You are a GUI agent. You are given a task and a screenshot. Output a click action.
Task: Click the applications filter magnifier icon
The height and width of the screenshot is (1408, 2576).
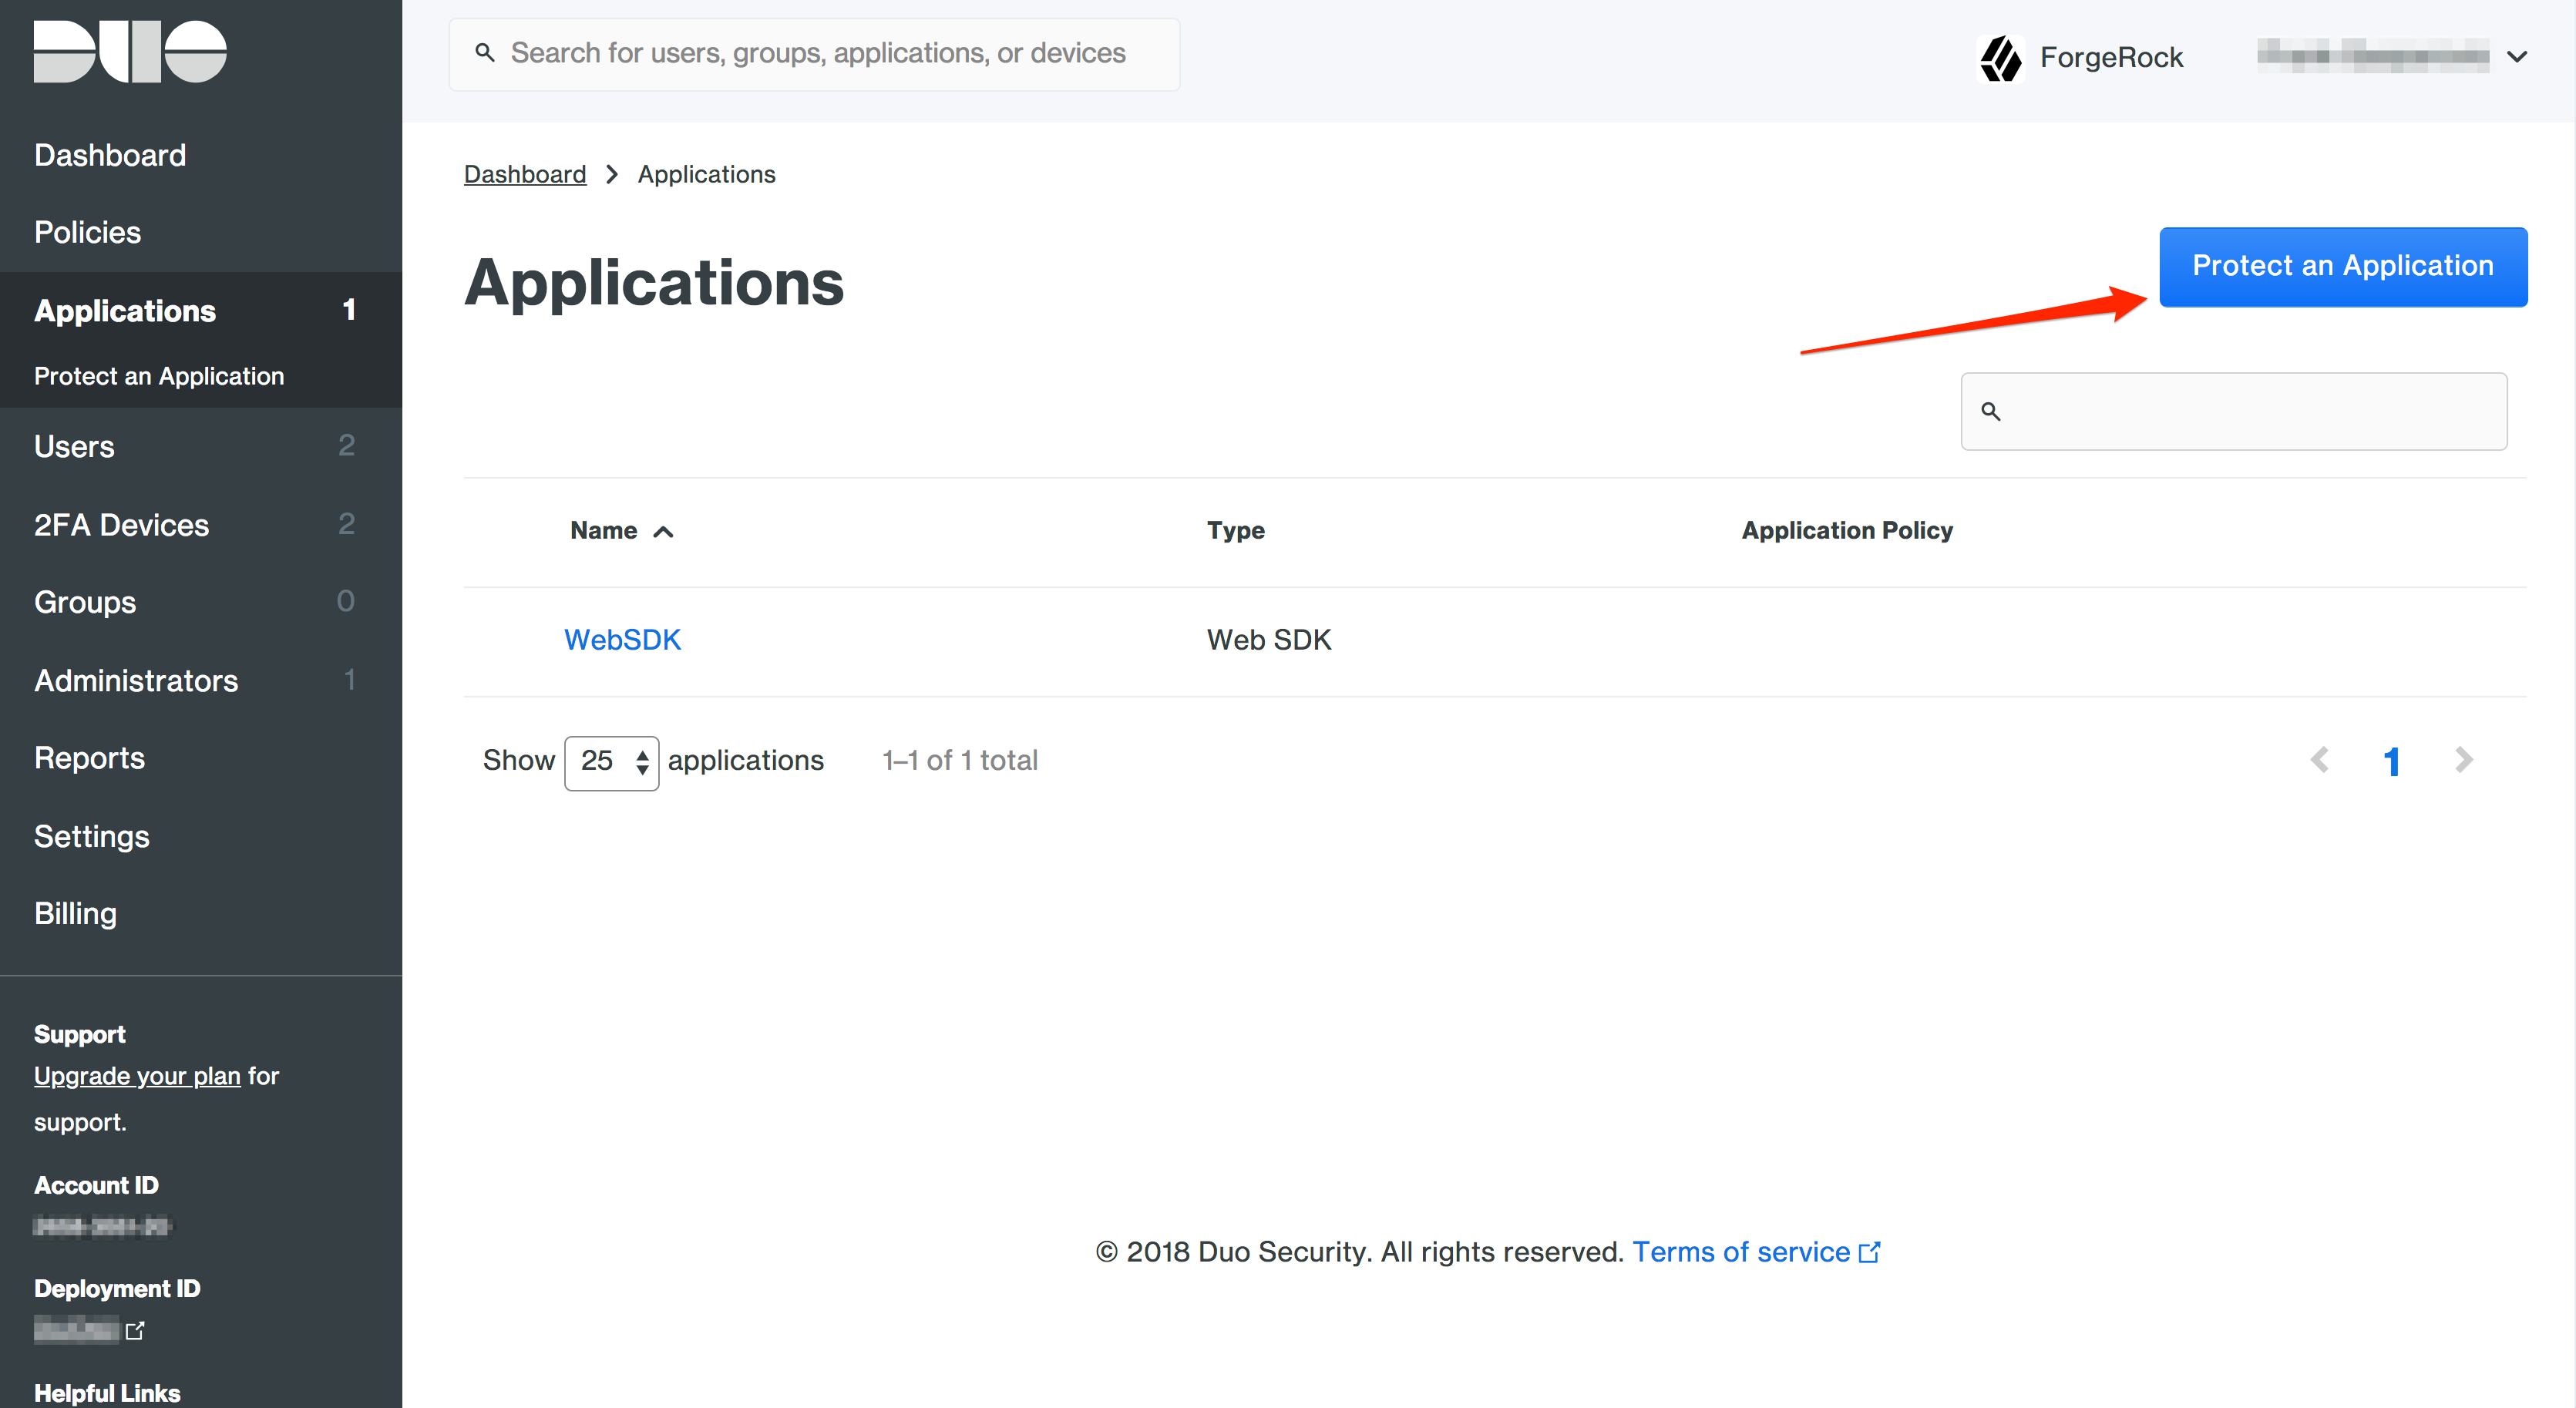[x=1991, y=412]
